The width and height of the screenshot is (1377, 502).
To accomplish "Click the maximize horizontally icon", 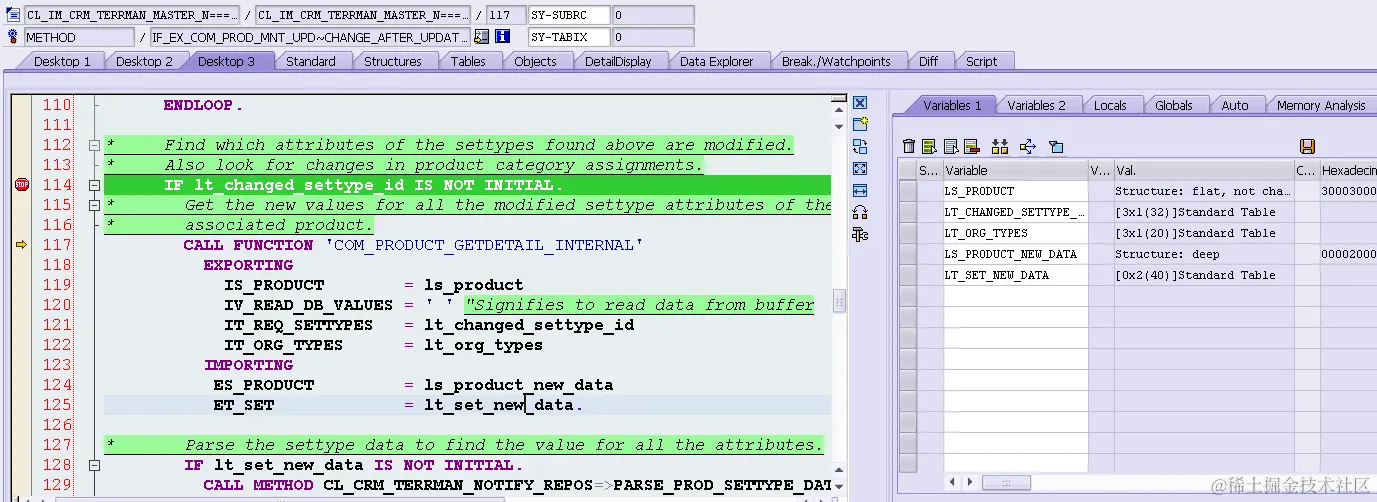I will (x=859, y=190).
